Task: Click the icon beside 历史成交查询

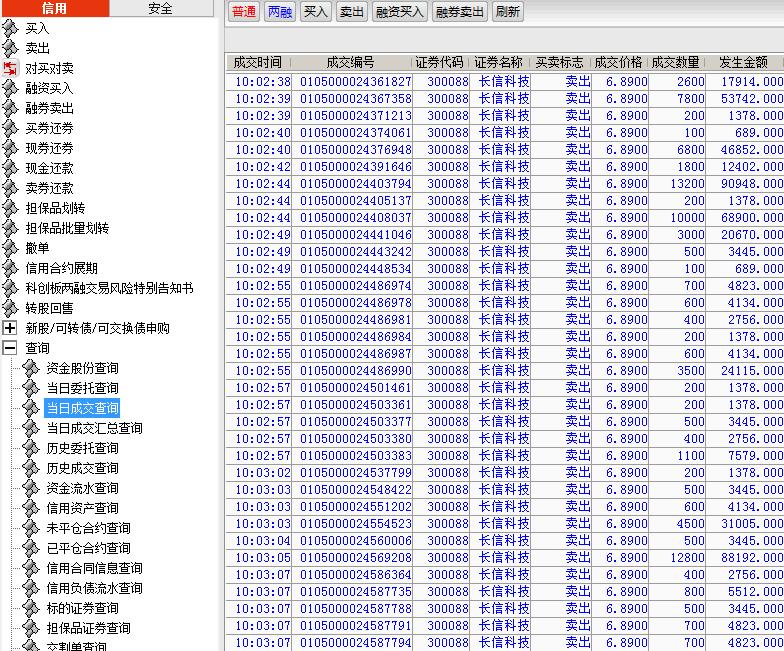Action: 30,468
